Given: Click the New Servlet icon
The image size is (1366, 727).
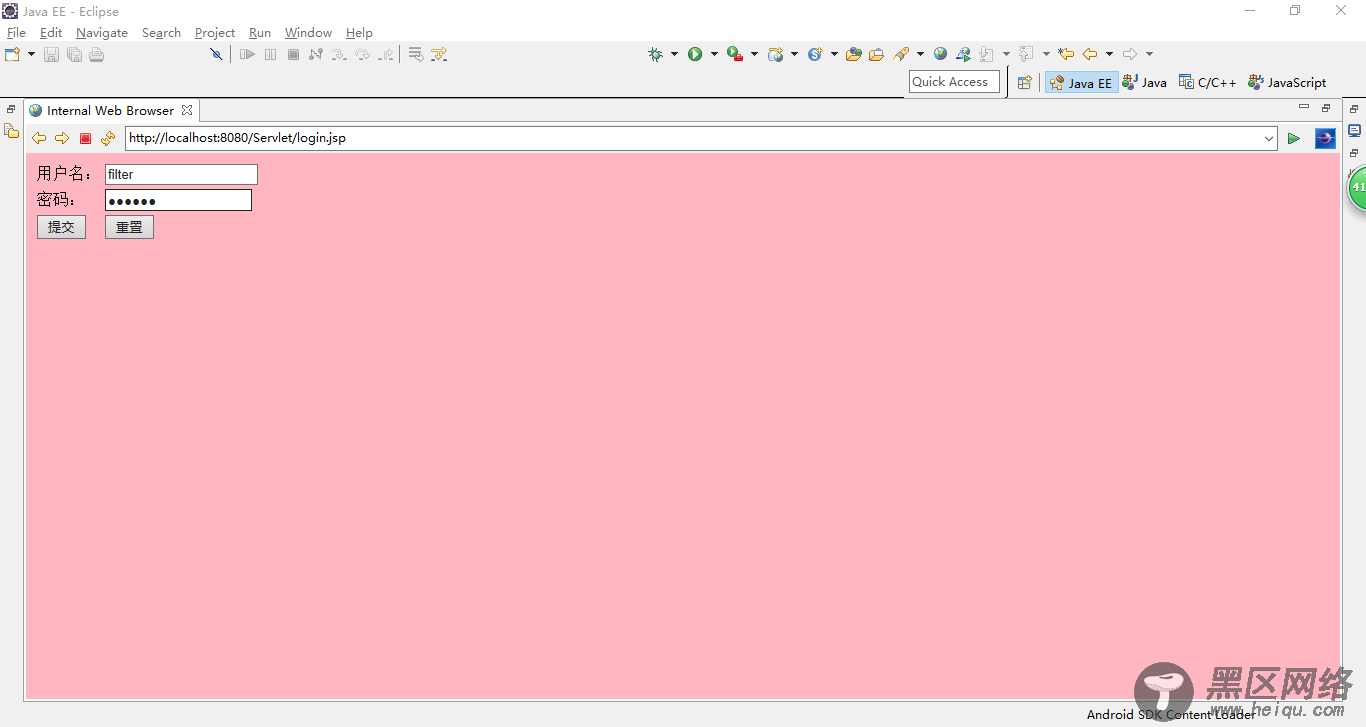Looking at the screenshot, I should [816, 54].
